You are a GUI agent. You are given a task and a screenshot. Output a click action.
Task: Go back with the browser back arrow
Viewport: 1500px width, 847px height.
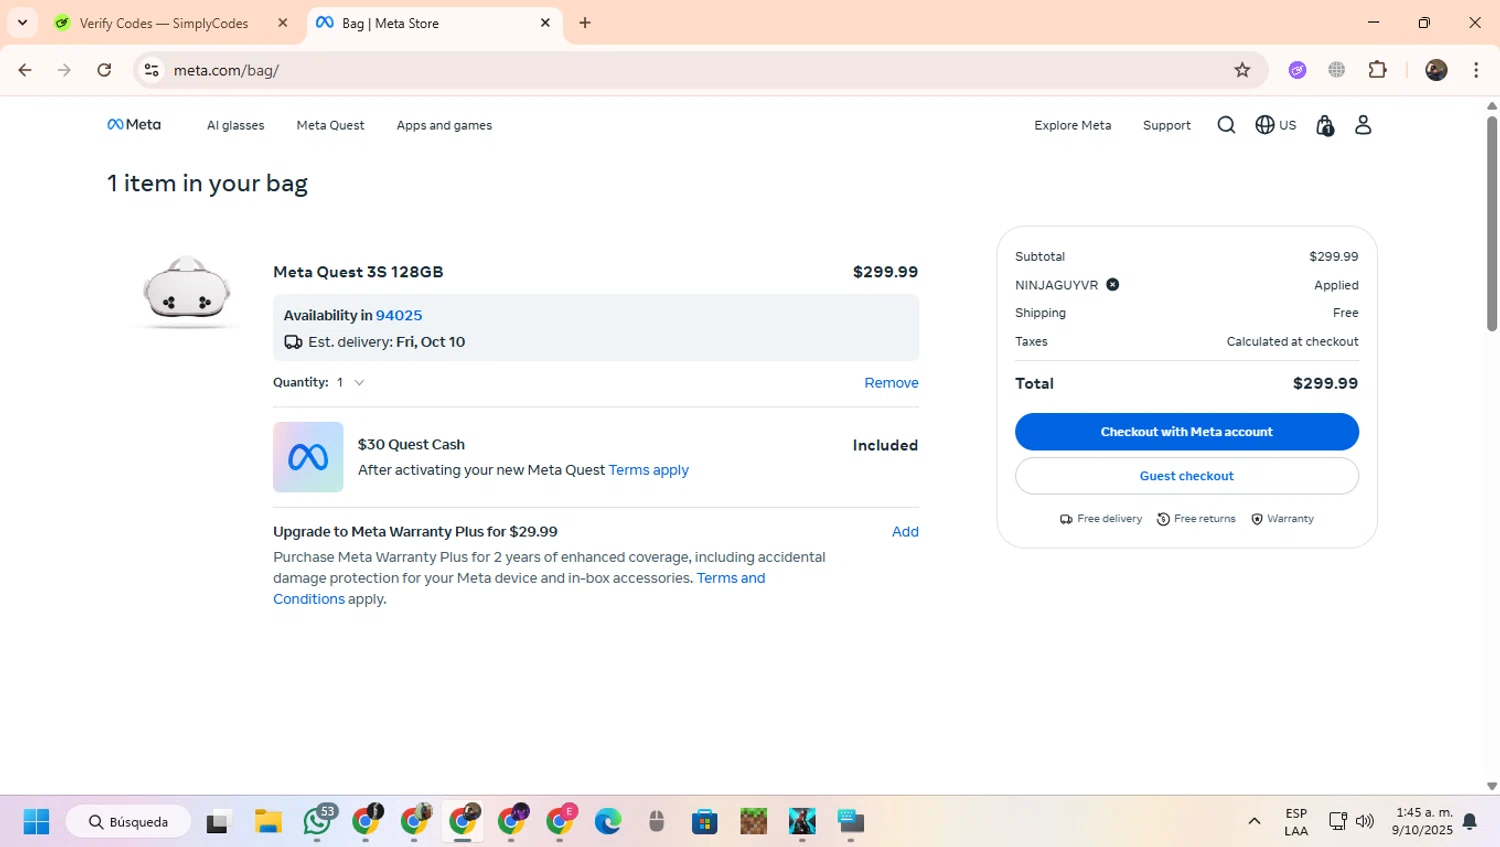click(x=25, y=70)
